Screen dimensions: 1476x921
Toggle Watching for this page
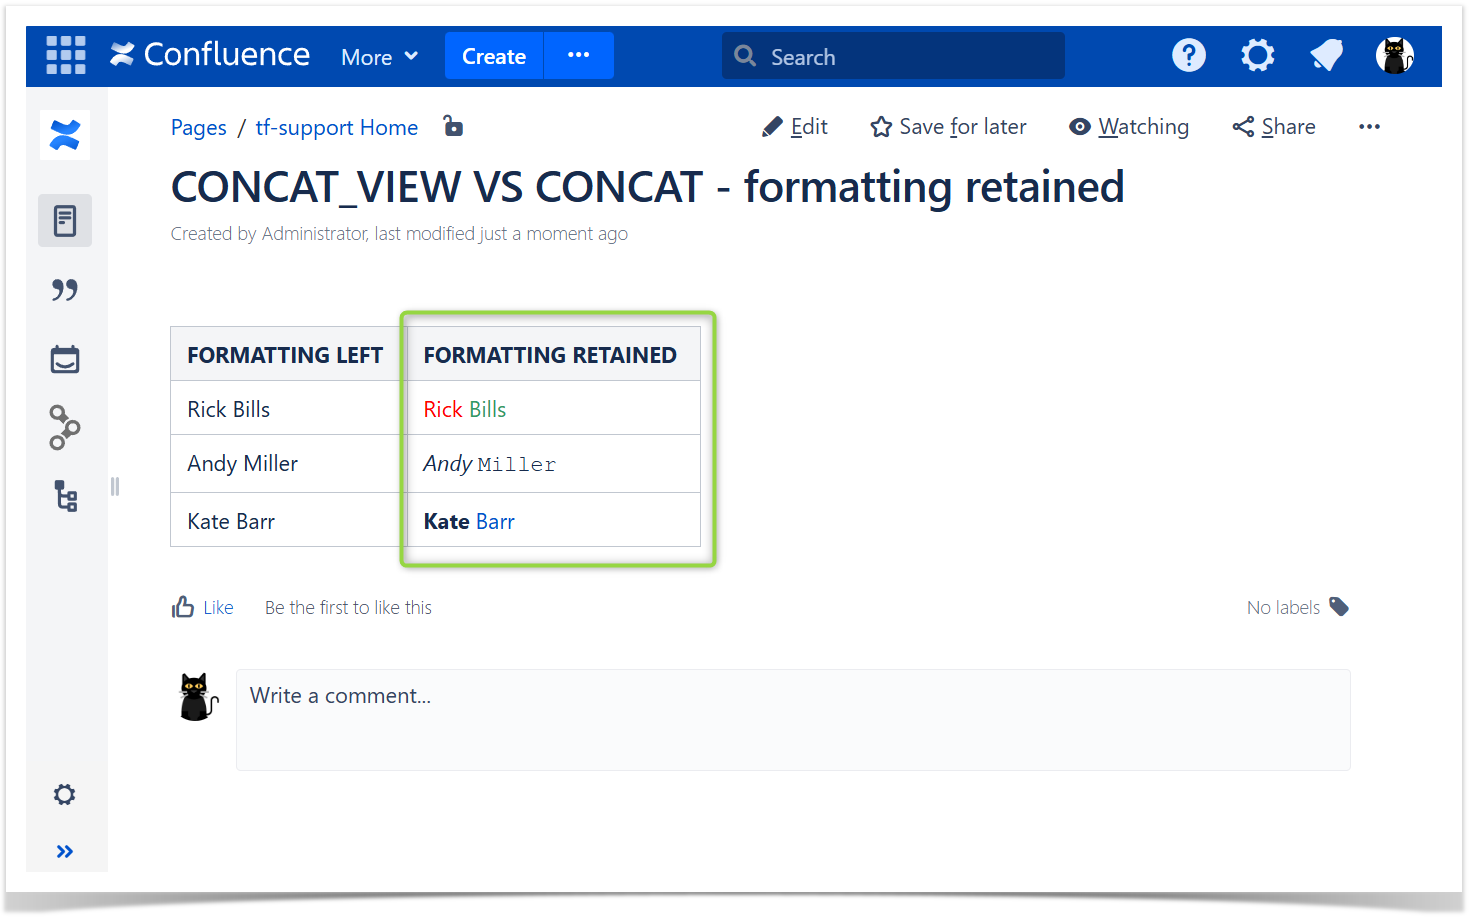(x=1129, y=127)
